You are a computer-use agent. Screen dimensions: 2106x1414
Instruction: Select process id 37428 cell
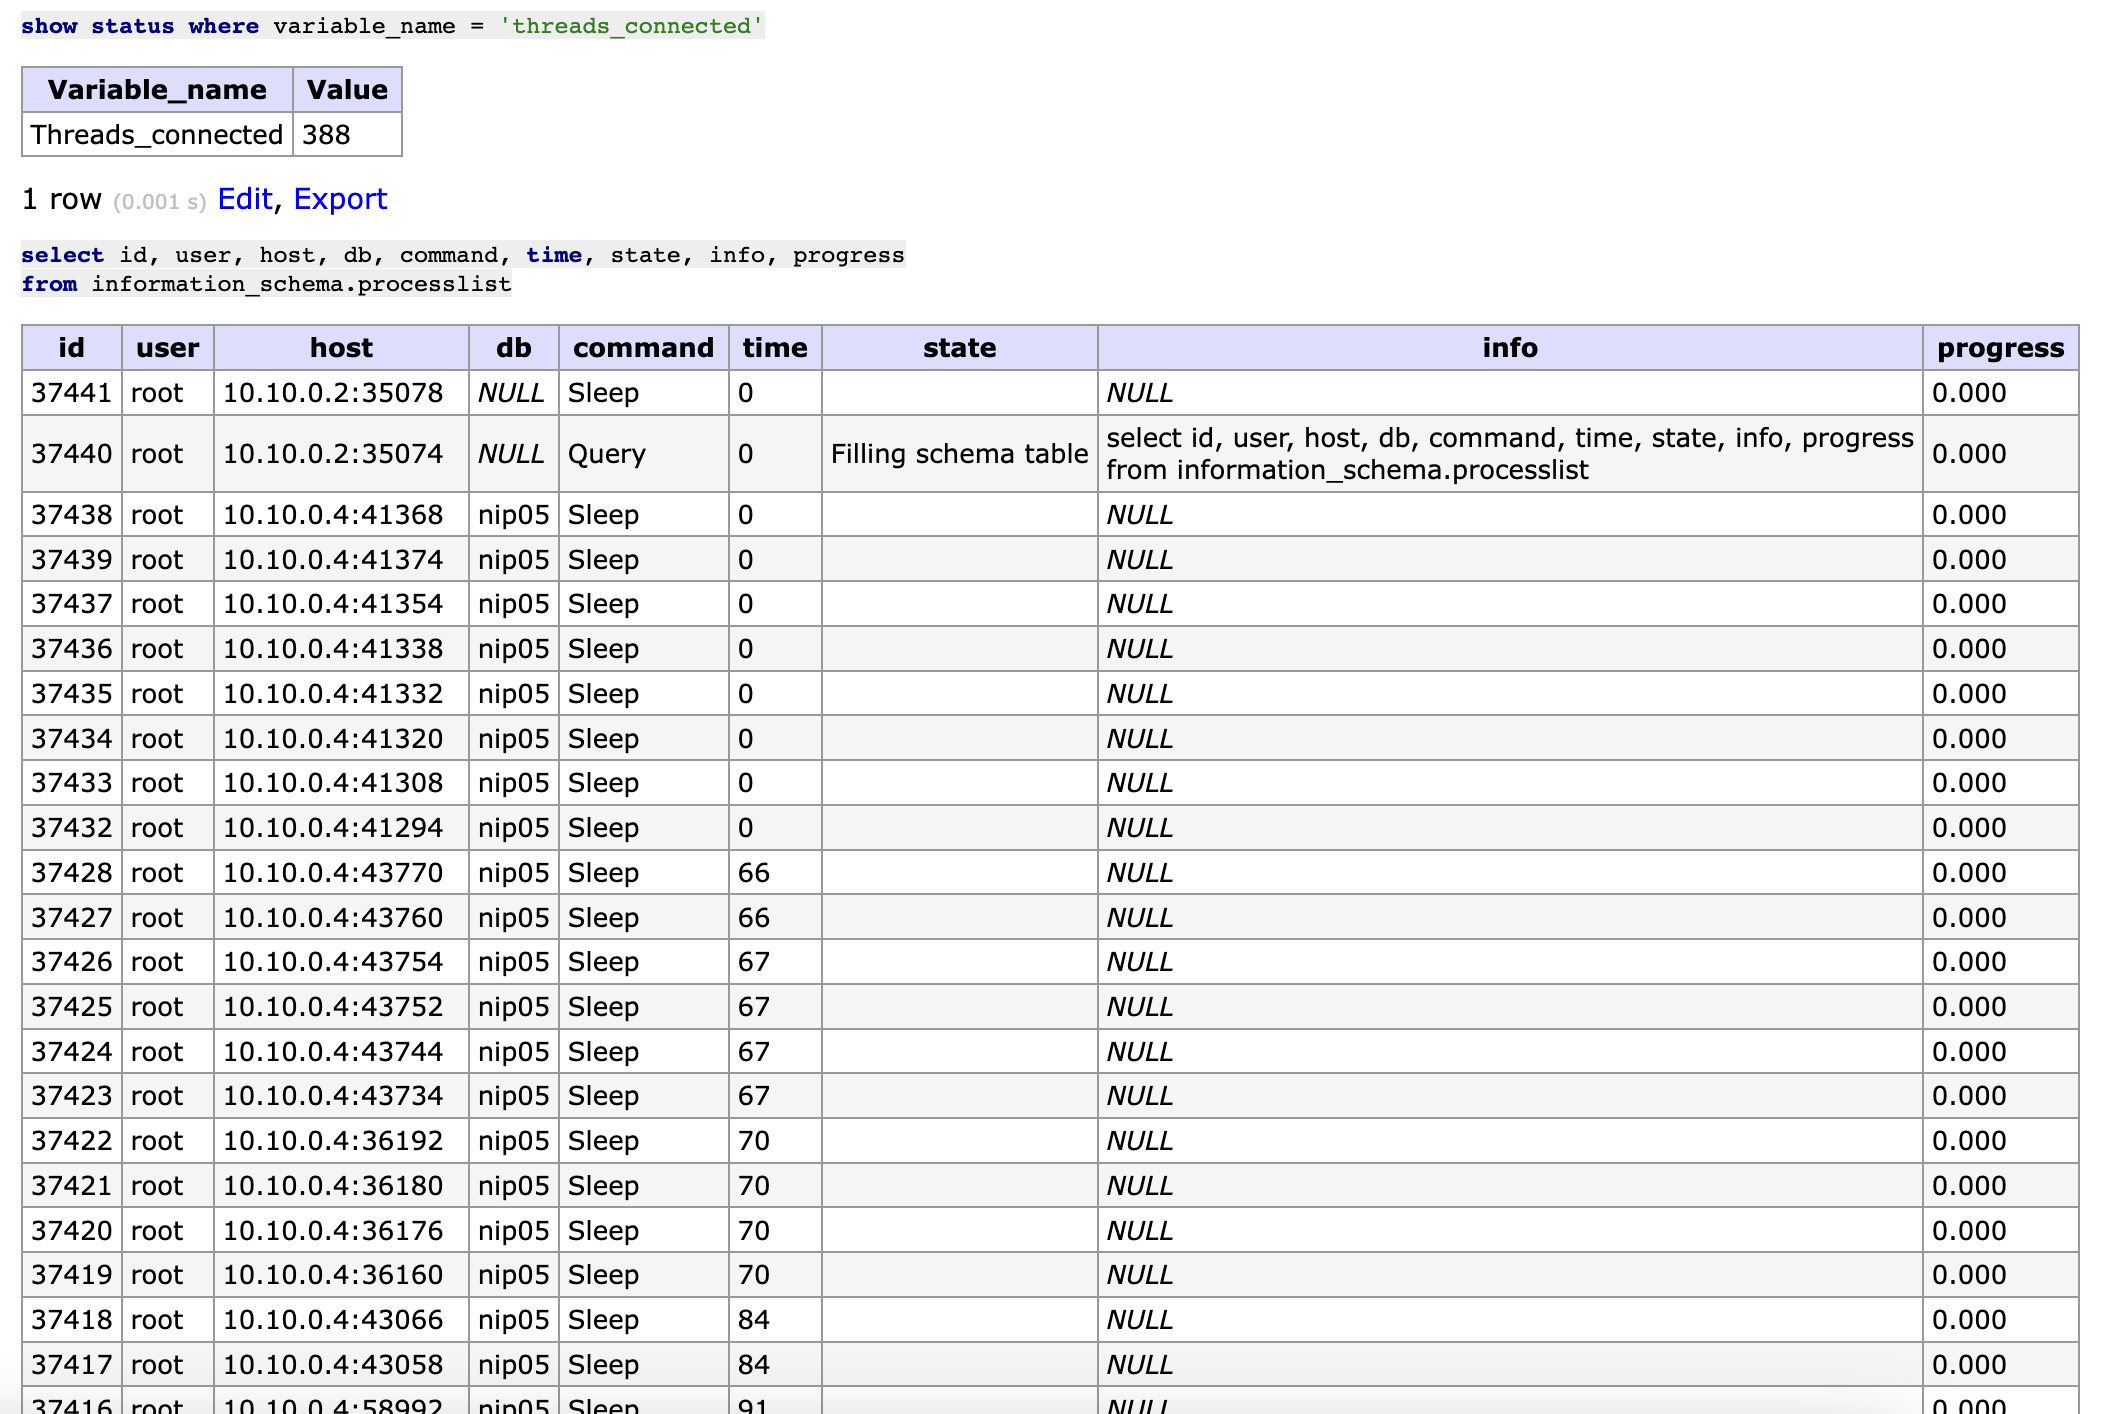pos(72,873)
